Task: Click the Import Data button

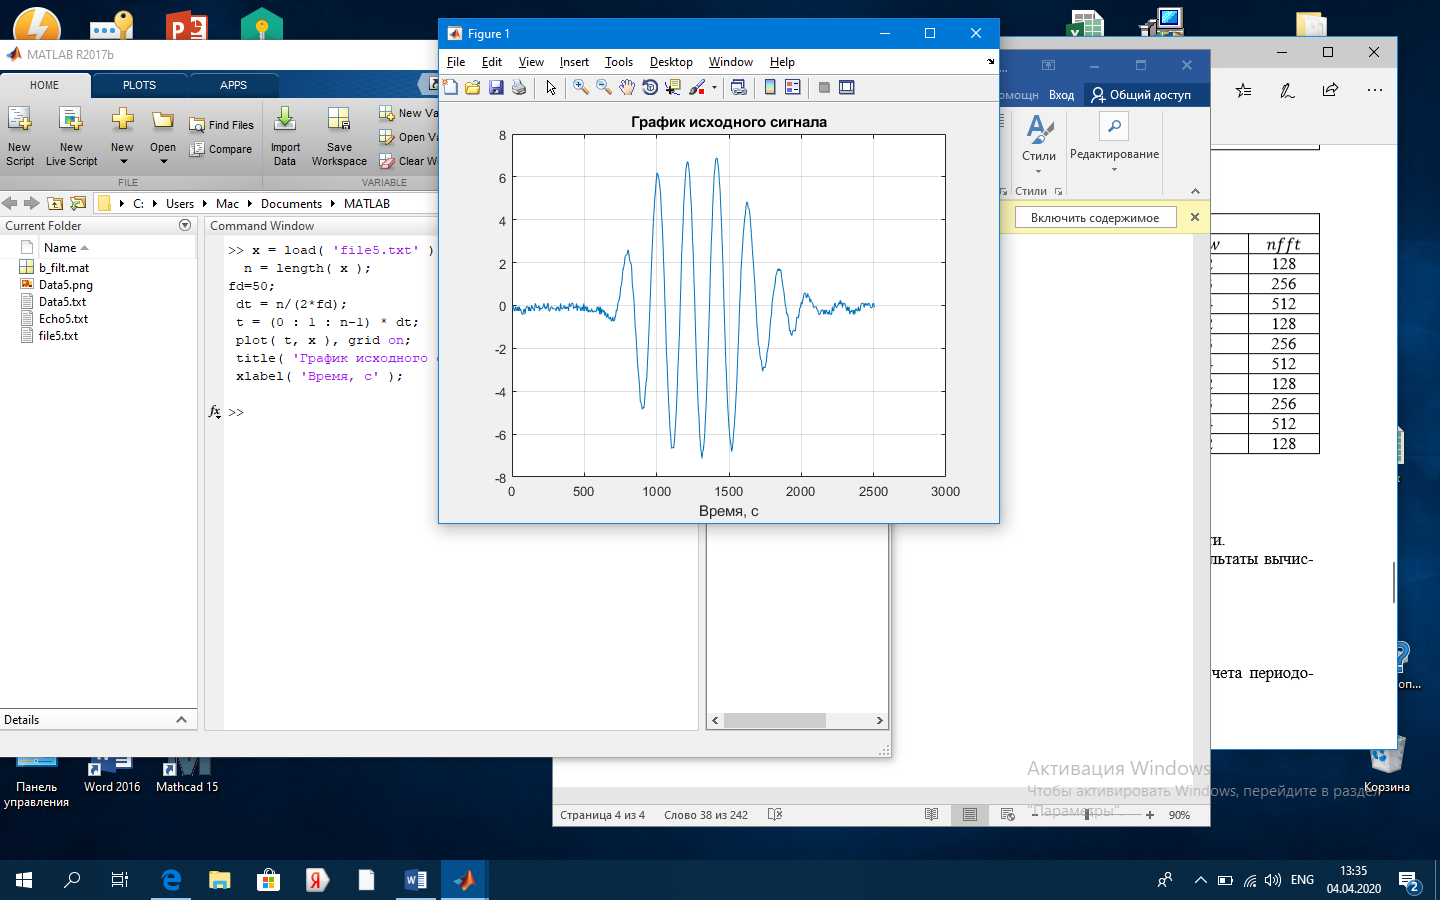Action: pos(285,135)
